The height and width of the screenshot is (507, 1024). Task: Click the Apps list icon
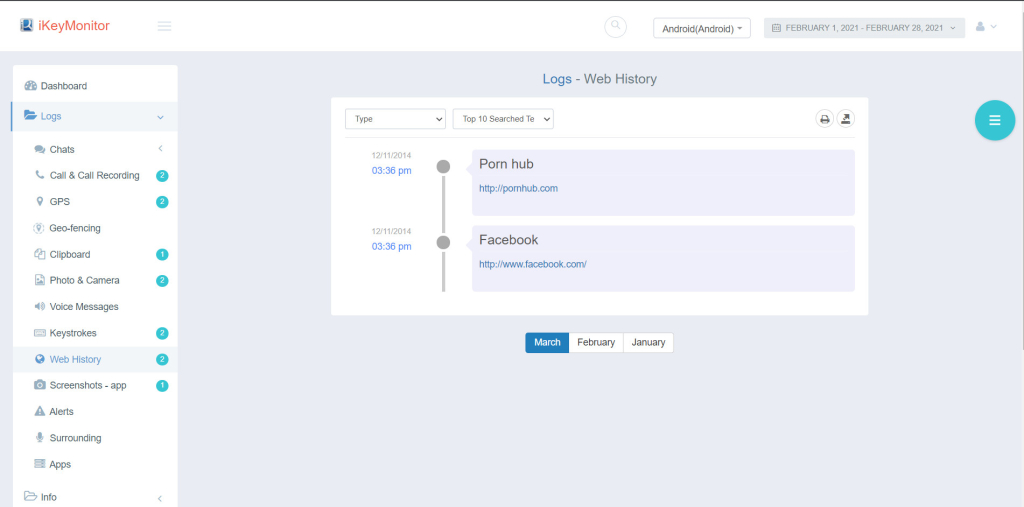tap(40, 465)
